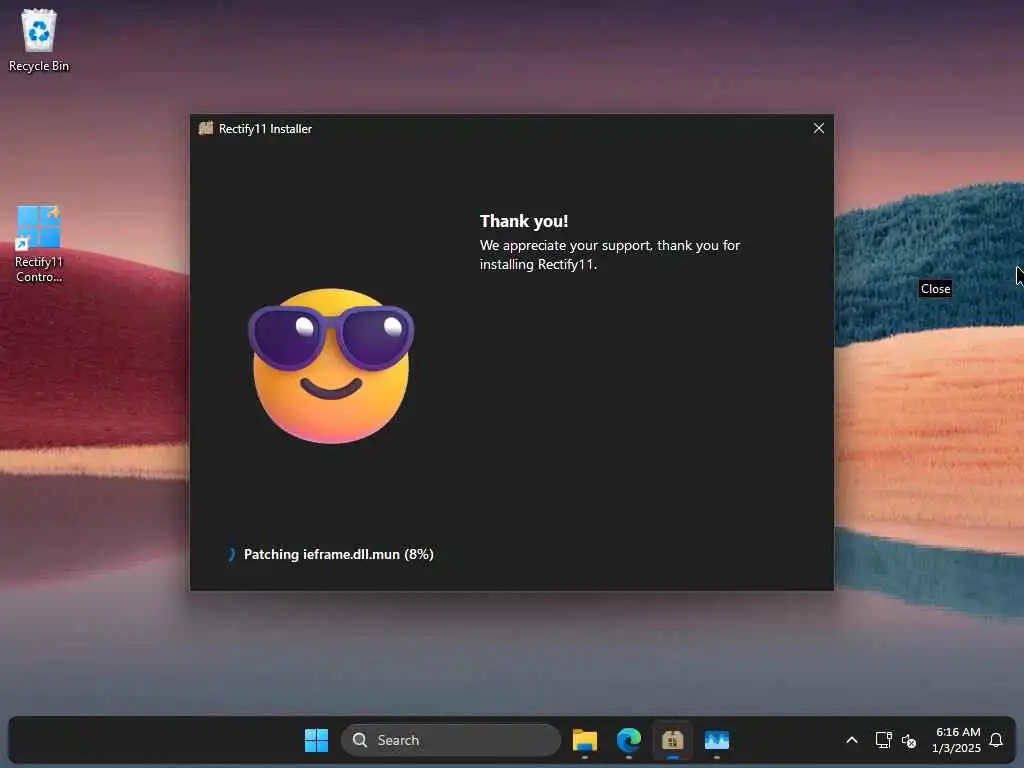Click the 'Patching ieframe.dll.mun (8%)' status text
The height and width of the screenshot is (768, 1024).
tap(338, 554)
